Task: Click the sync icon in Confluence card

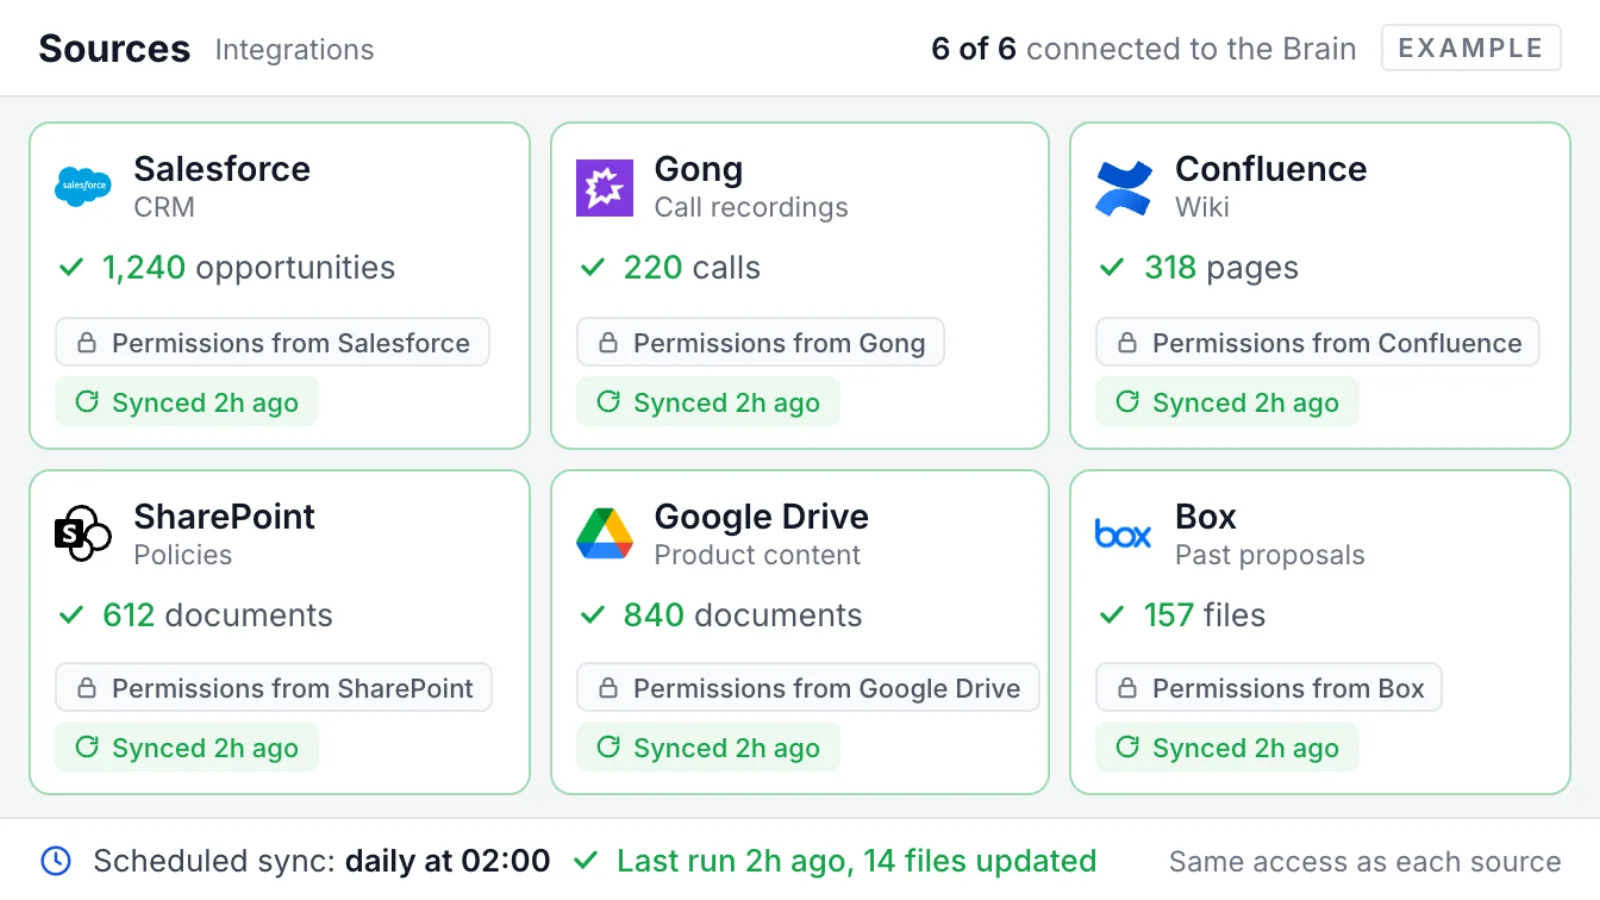Action: 1127,401
